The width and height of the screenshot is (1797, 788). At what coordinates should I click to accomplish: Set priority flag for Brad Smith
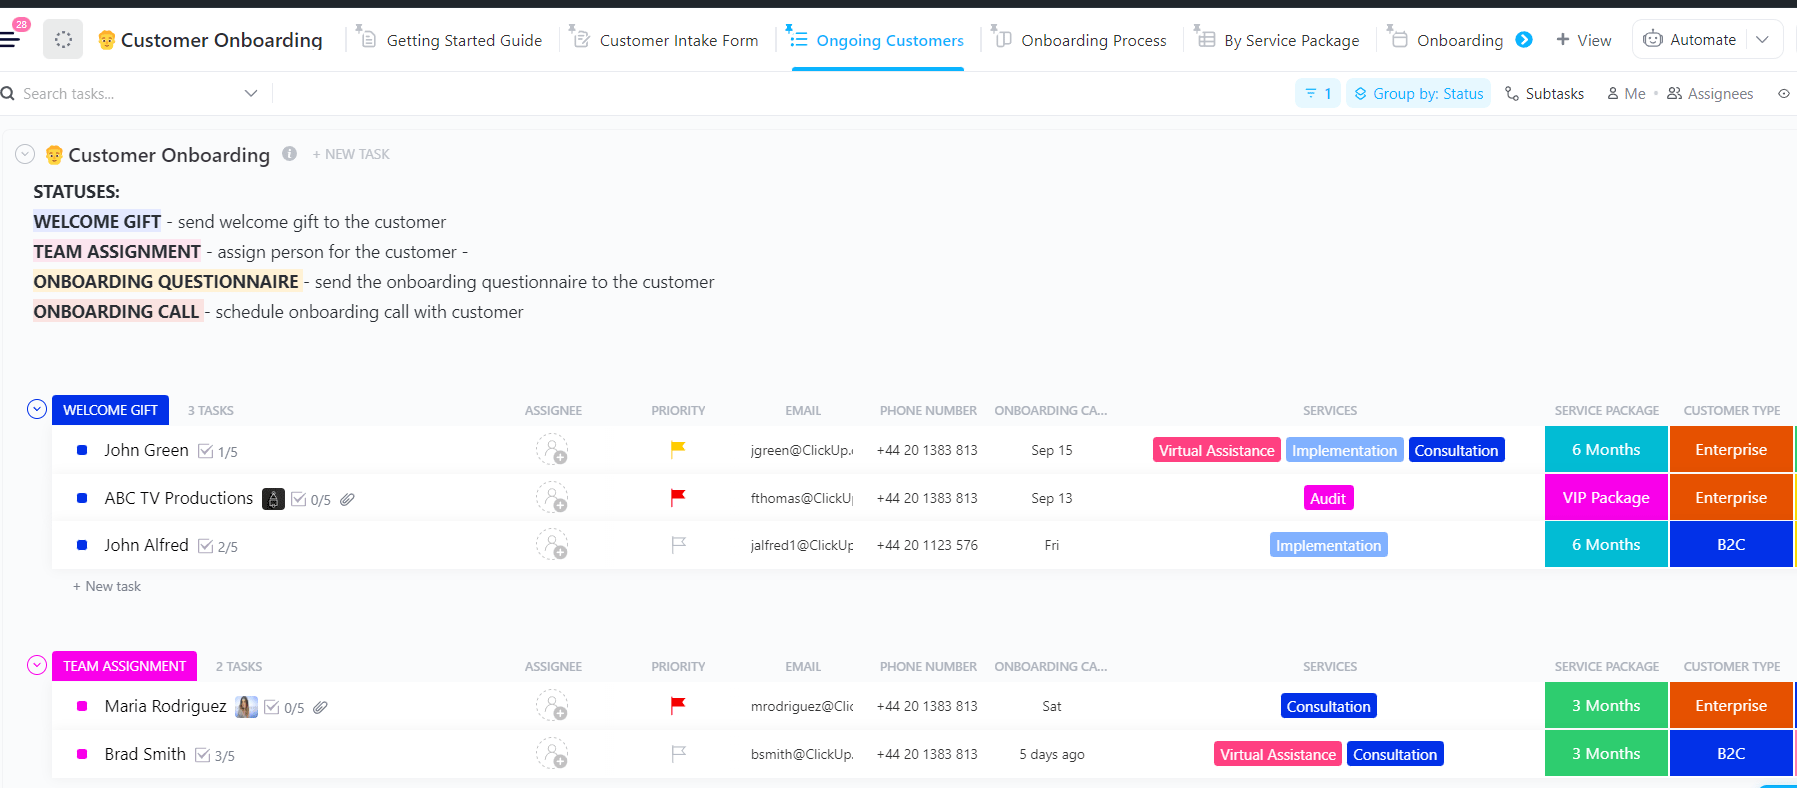coord(678,754)
